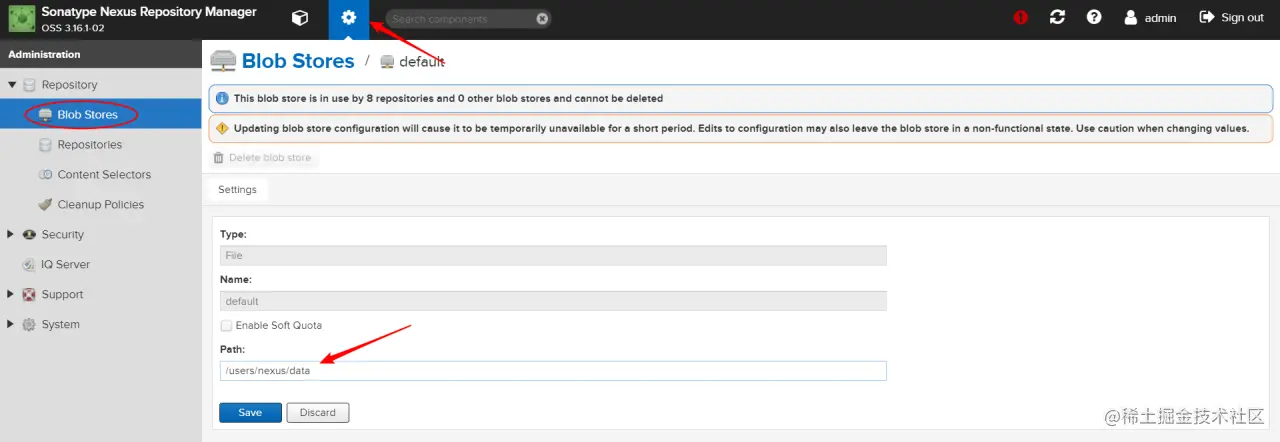
Task: Click the Discard button
Action: pos(318,412)
